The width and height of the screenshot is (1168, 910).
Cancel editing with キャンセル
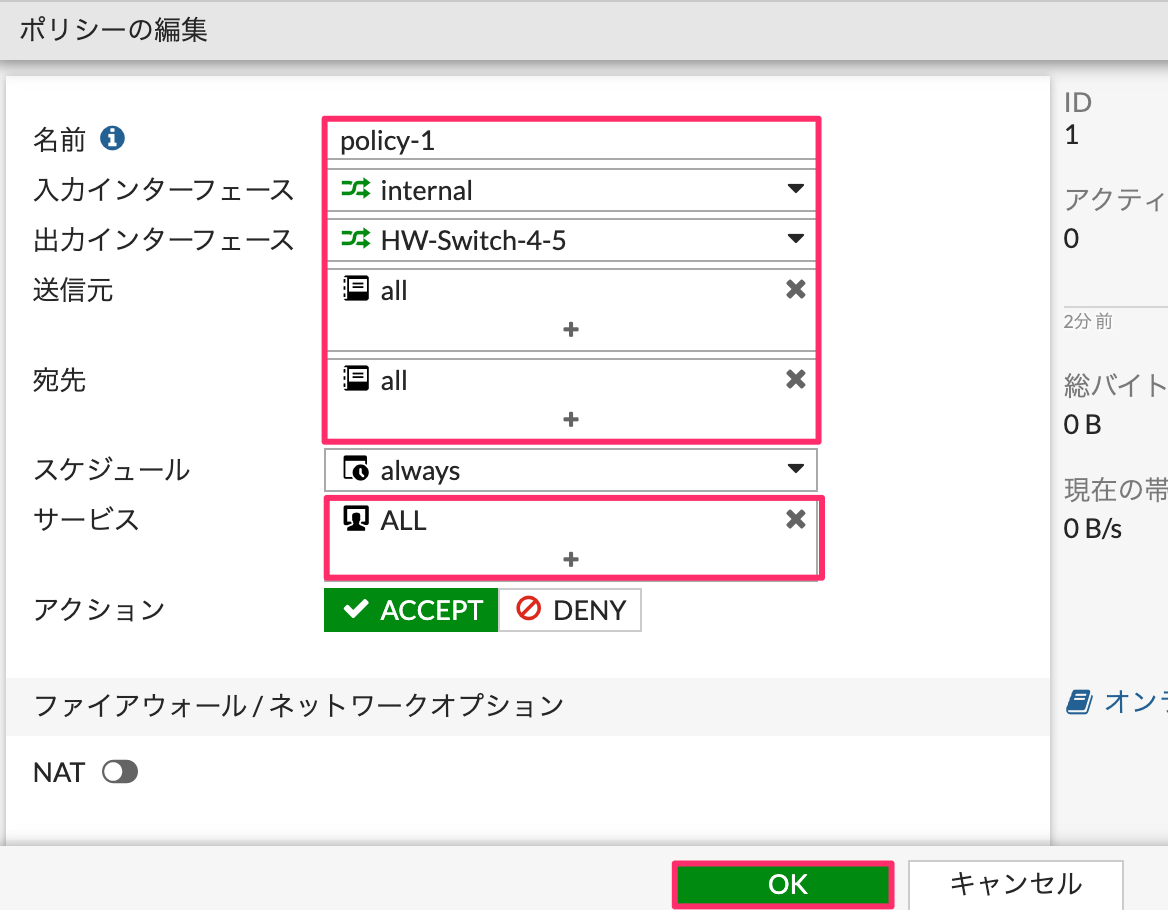pos(1015,884)
